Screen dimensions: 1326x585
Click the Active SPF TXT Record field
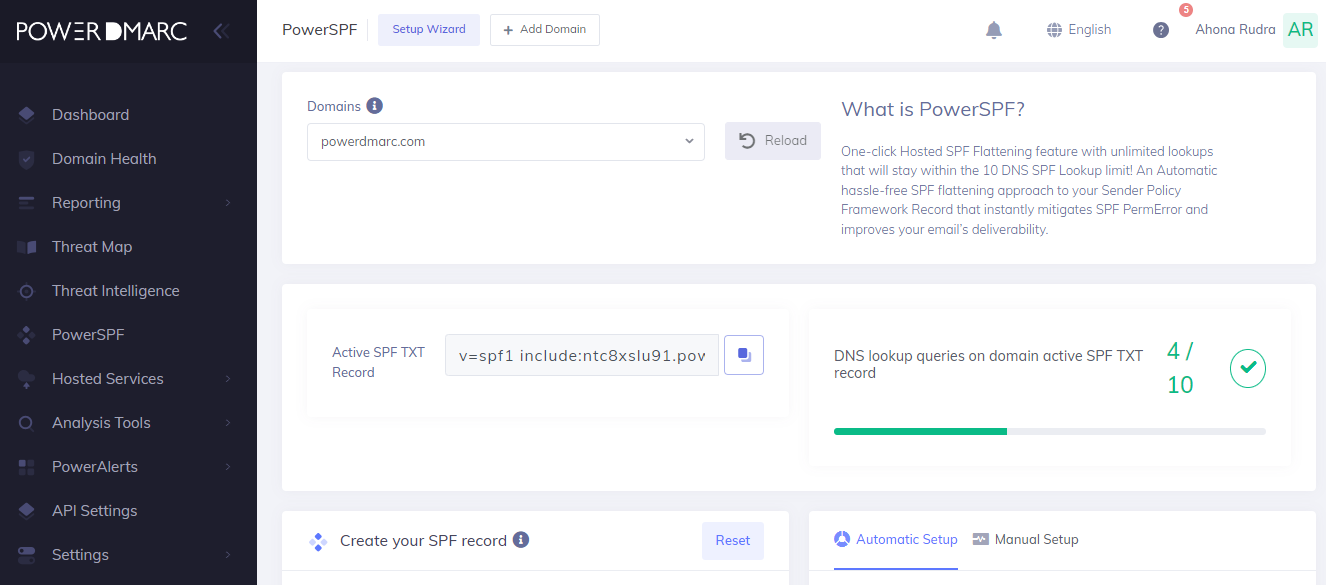click(581, 355)
